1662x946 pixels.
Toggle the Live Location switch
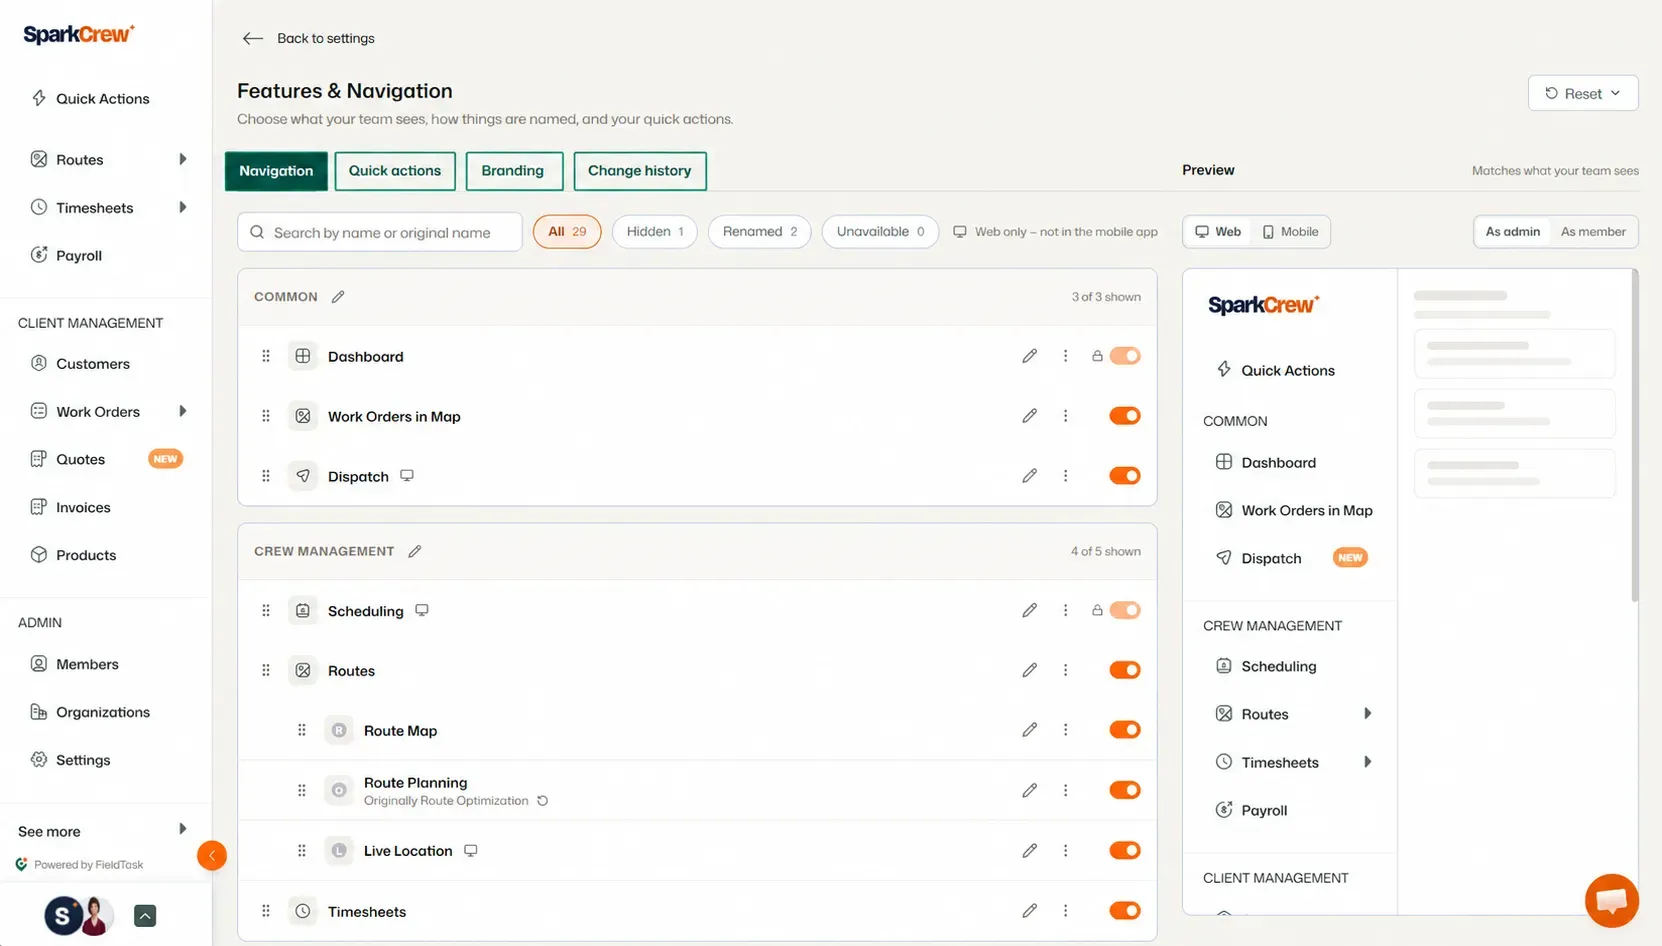(x=1125, y=850)
